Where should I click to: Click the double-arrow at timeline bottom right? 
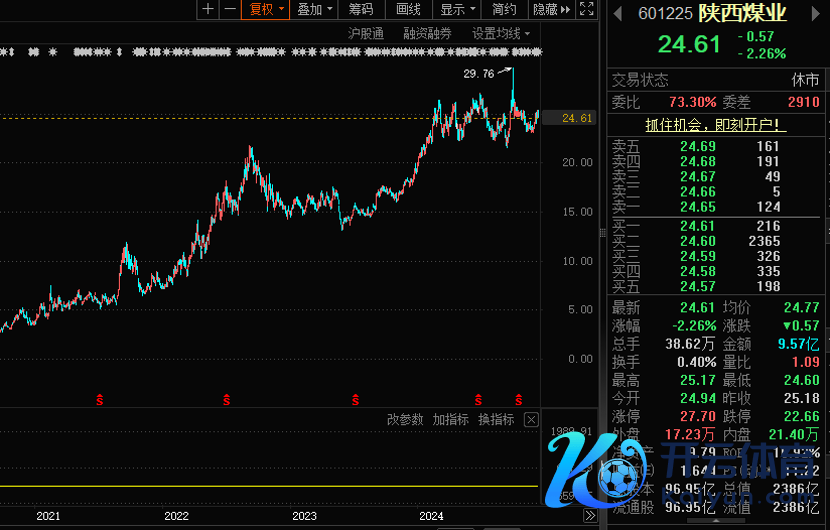[591, 516]
